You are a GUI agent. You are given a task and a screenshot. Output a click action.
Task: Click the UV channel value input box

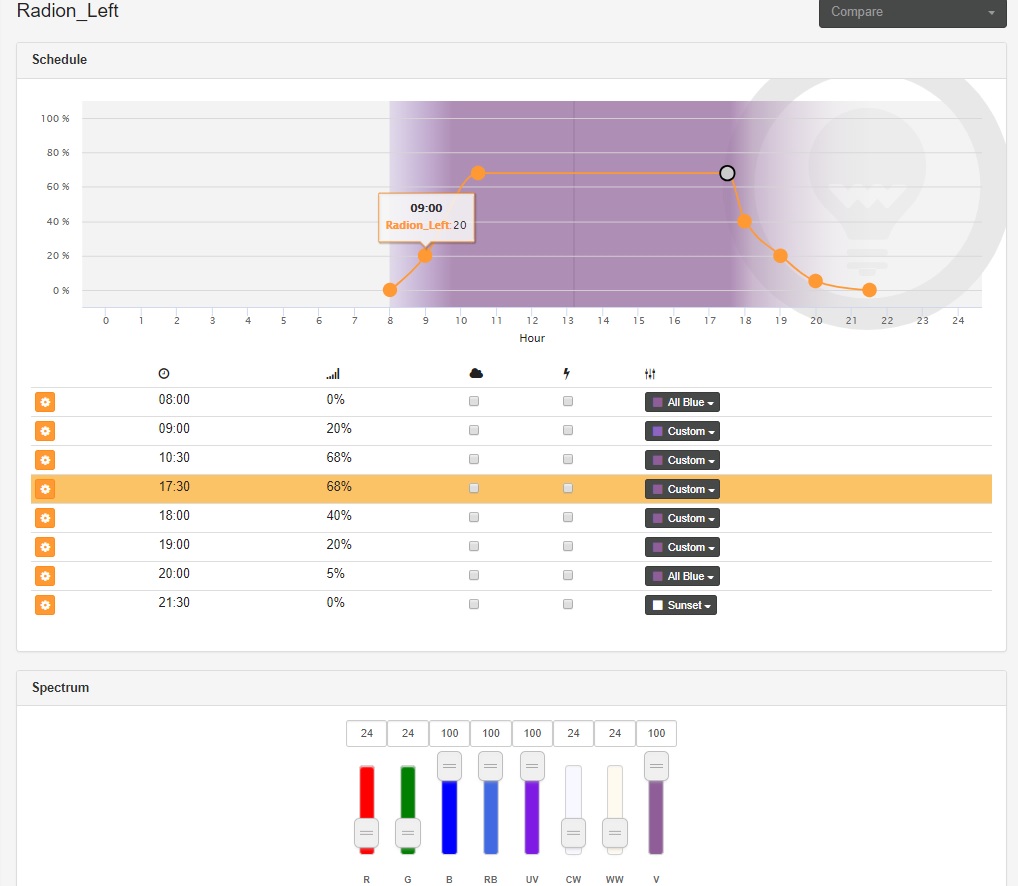532,733
